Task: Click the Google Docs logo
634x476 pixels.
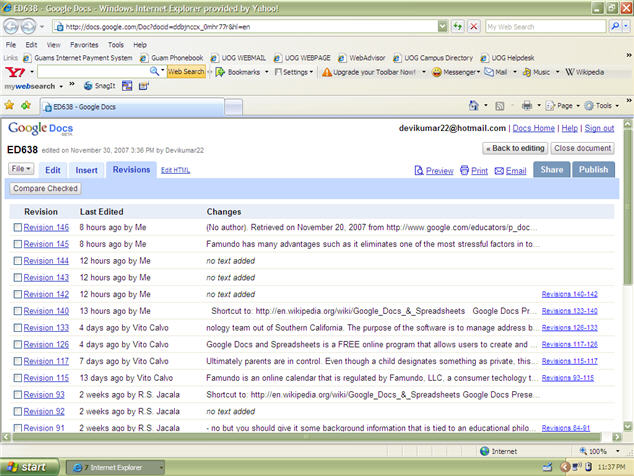Action: (40, 129)
